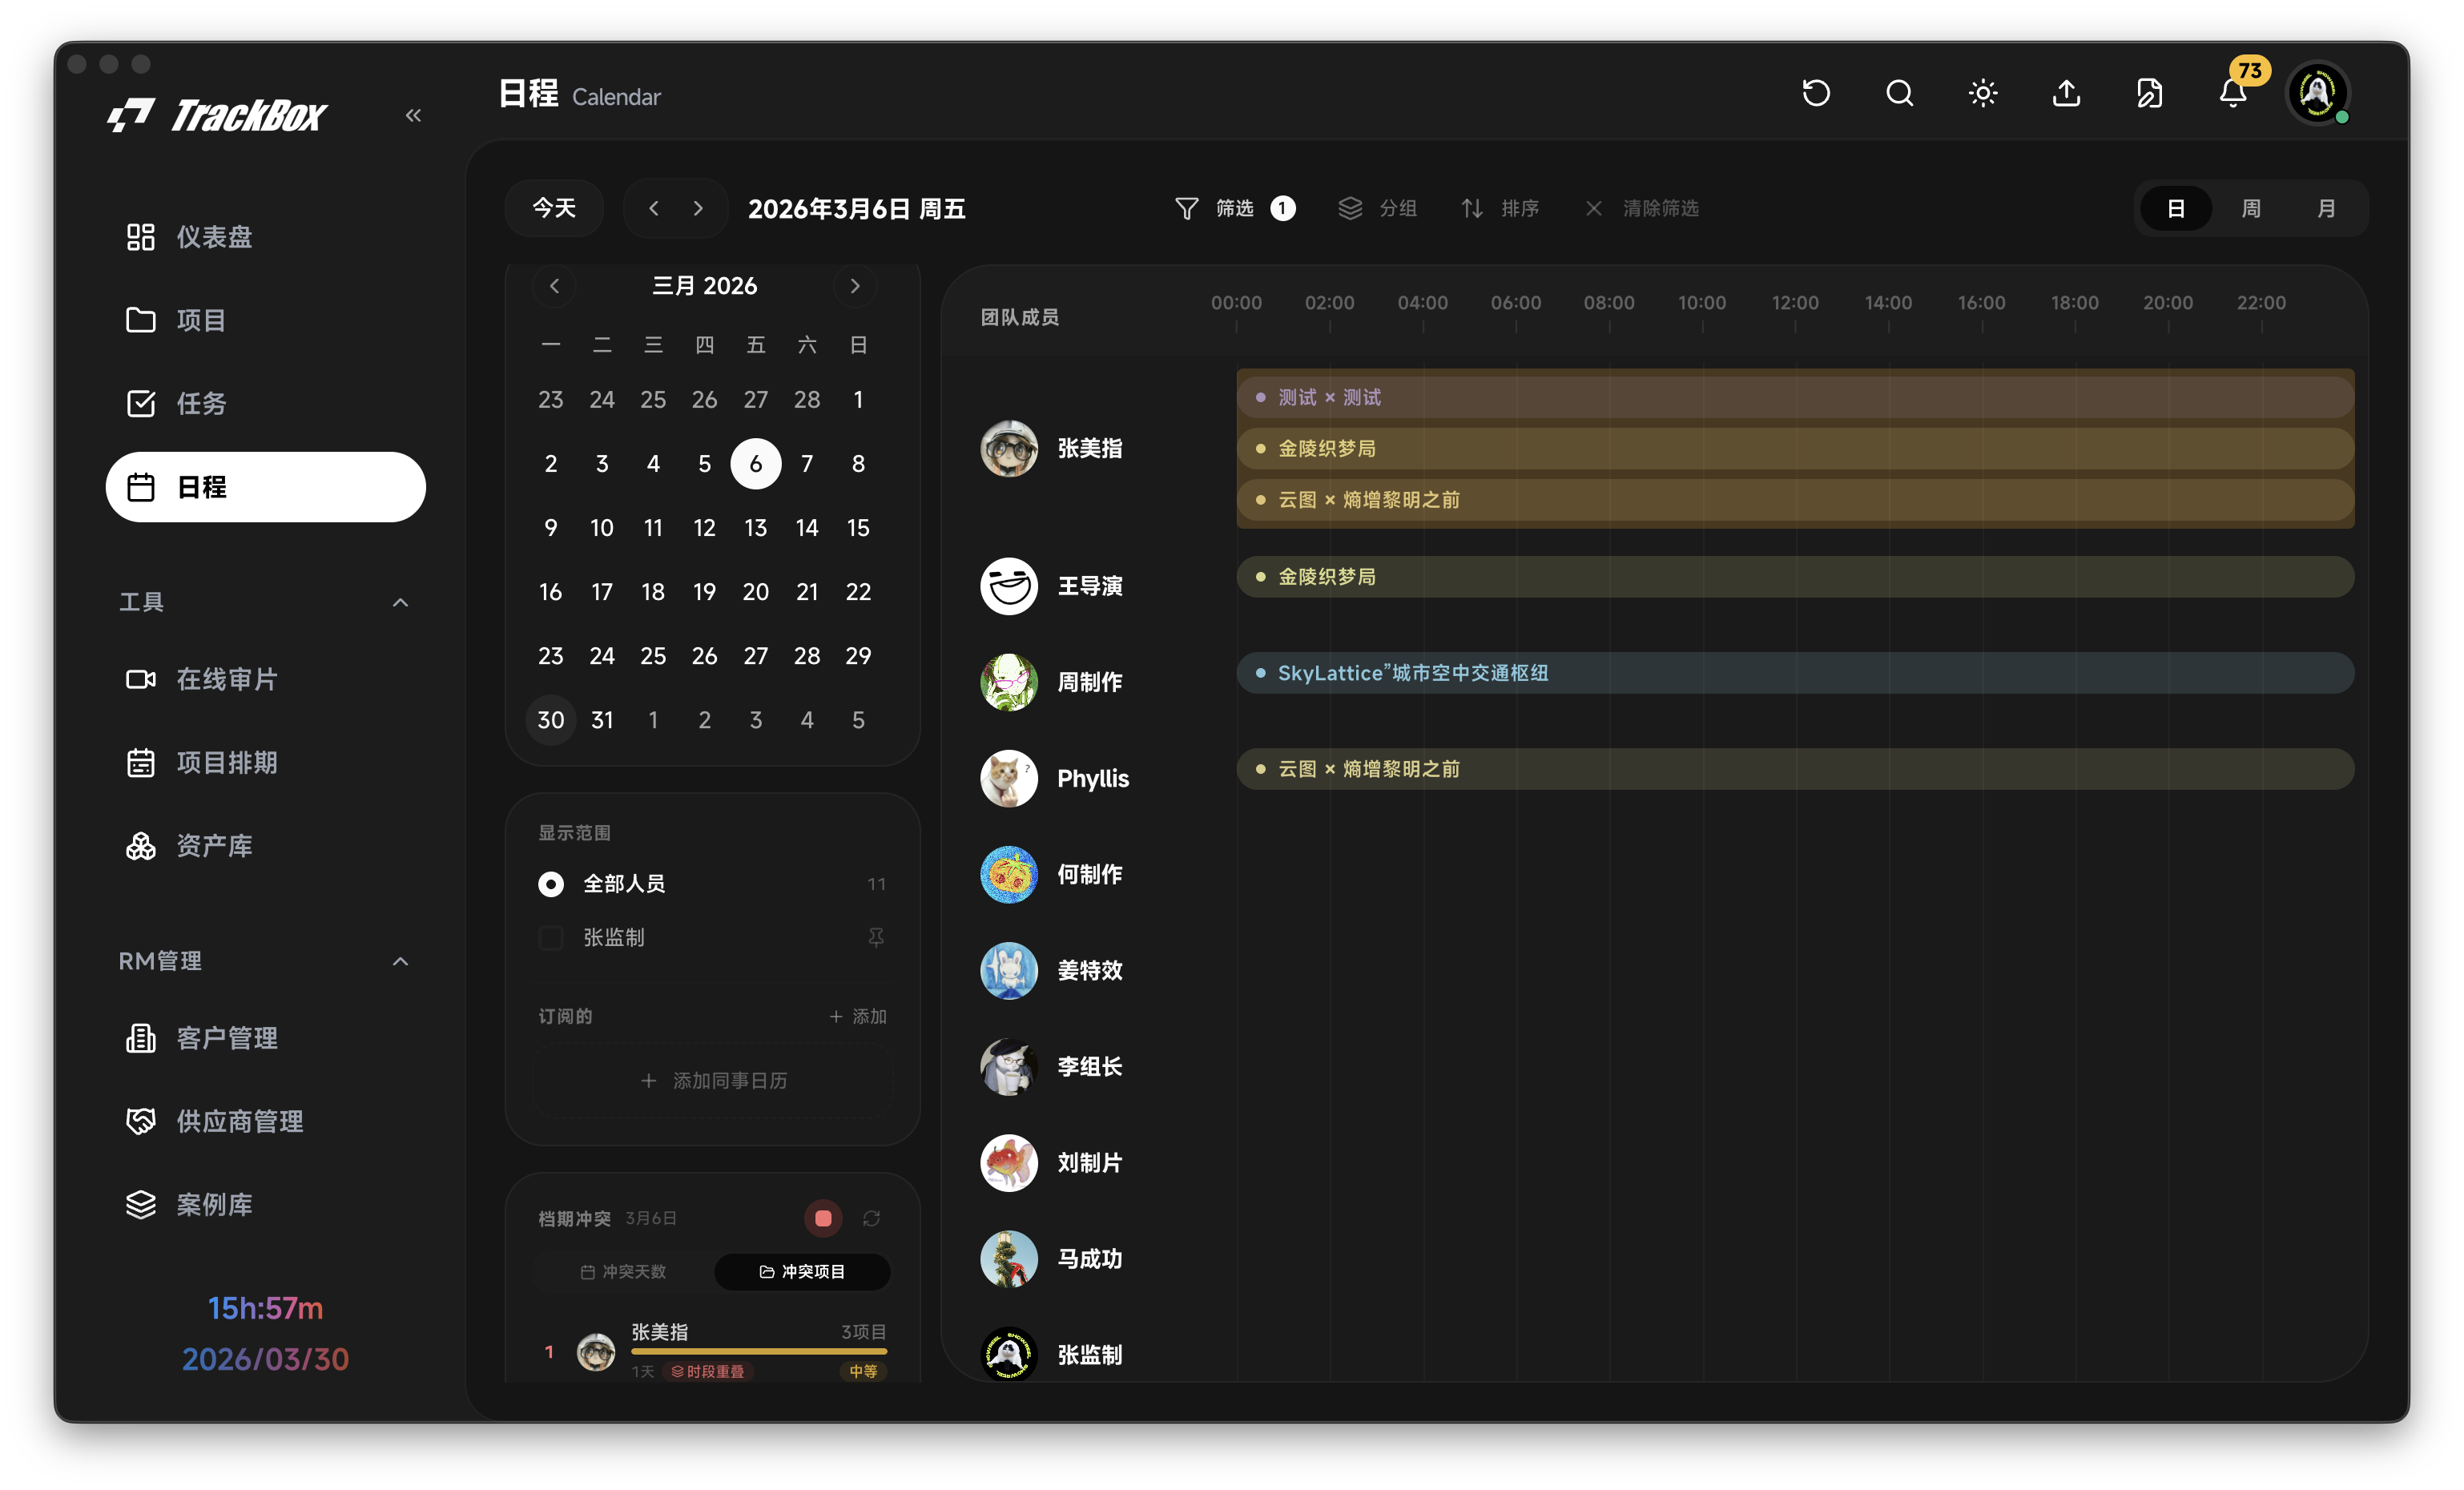The height and width of the screenshot is (1490, 2464).
Task: Click the red stop button in 档期冲突
Action: 823,1218
